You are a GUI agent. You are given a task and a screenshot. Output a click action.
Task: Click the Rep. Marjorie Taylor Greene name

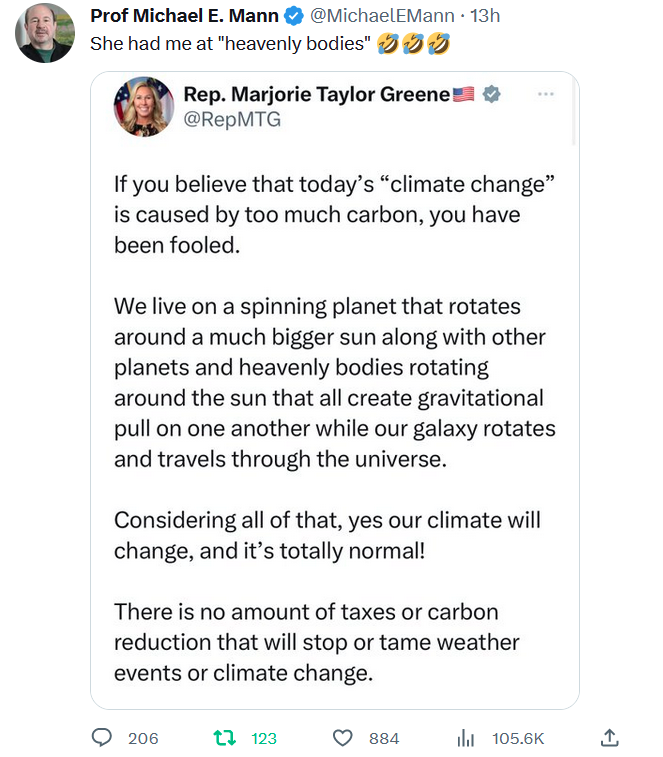click(316, 94)
